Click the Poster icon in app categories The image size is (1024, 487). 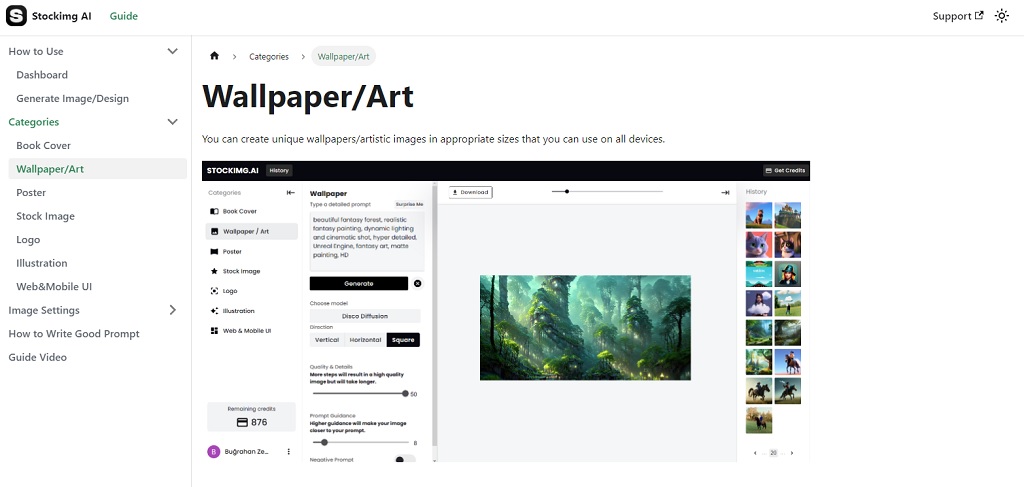click(214, 251)
